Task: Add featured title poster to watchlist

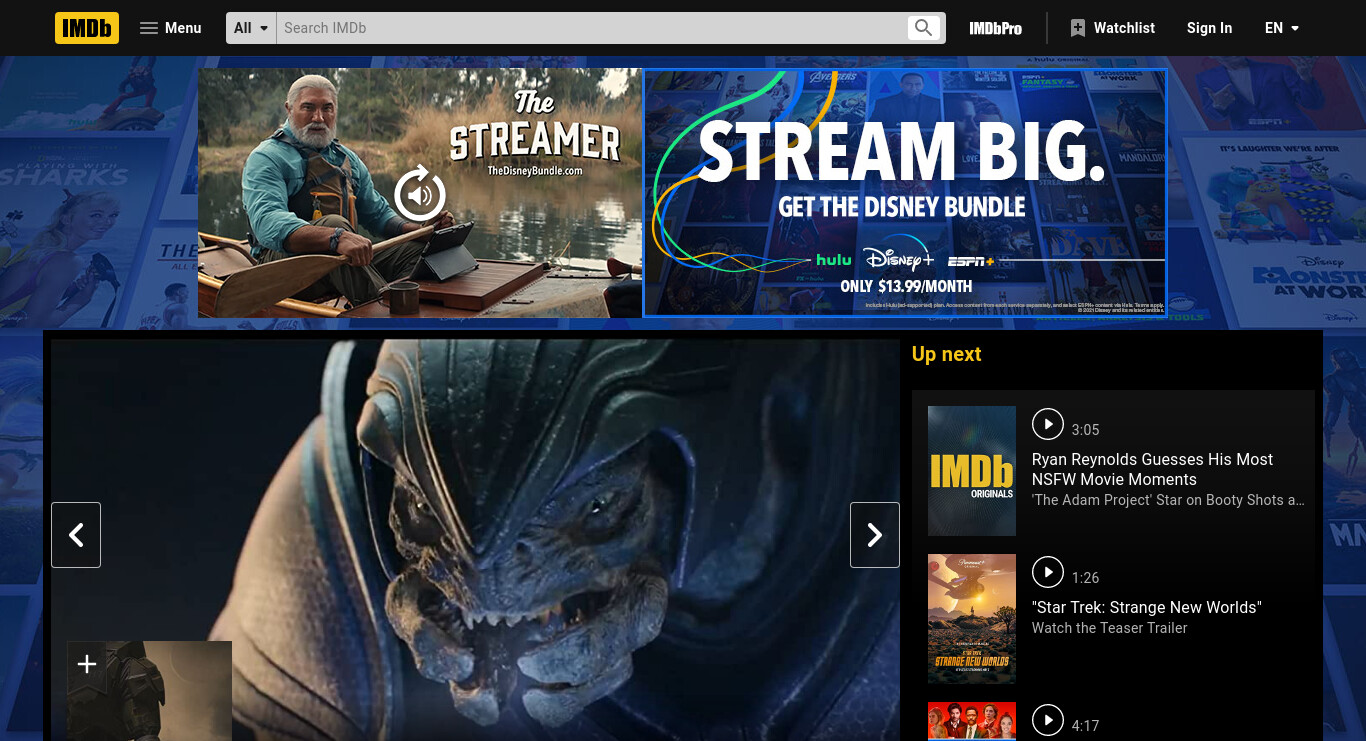Action: point(87,664)
